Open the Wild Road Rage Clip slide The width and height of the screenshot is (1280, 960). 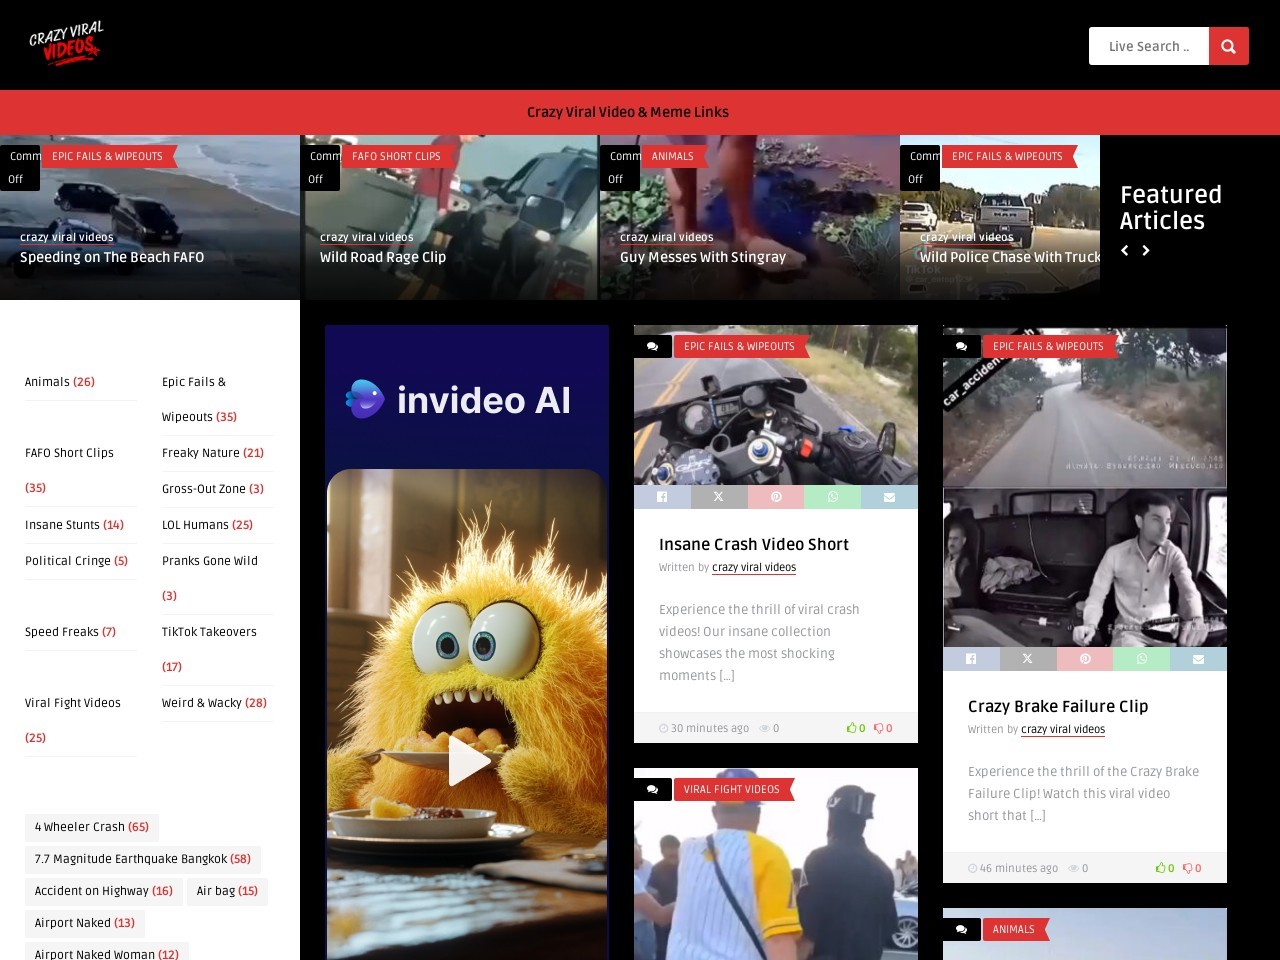(383, 257)
